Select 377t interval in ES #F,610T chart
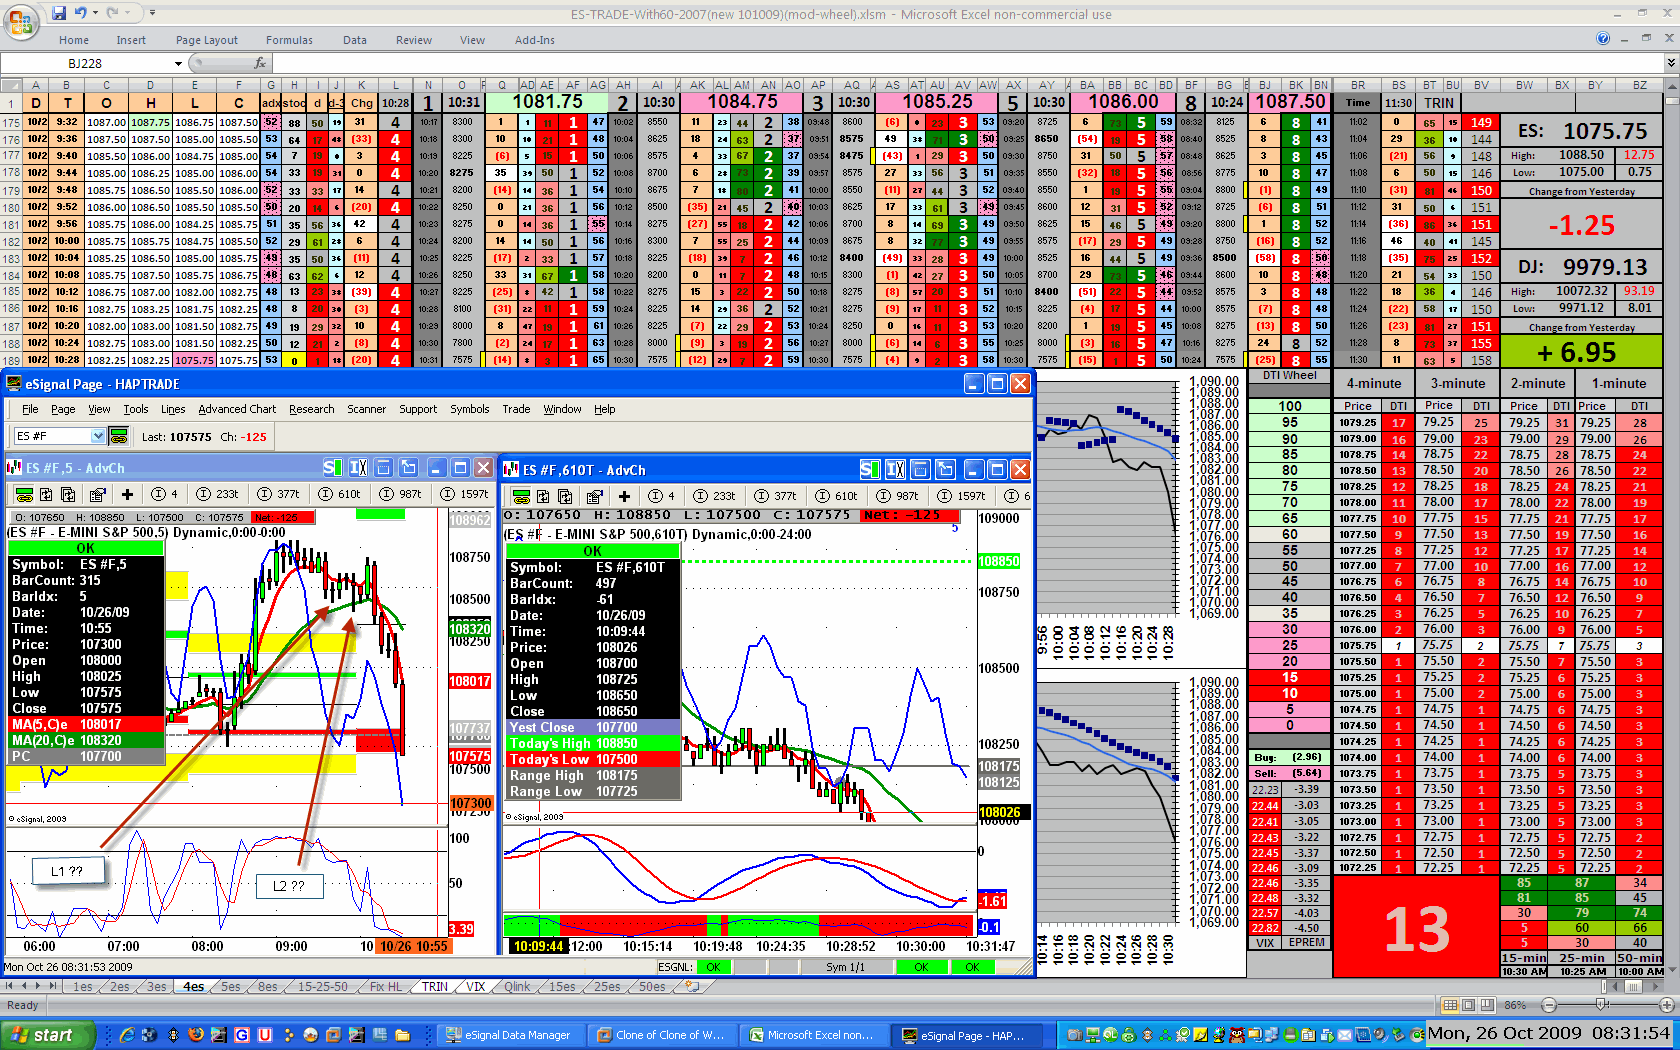This screenshot has width=1680, height=1050. tap(776, 496)
